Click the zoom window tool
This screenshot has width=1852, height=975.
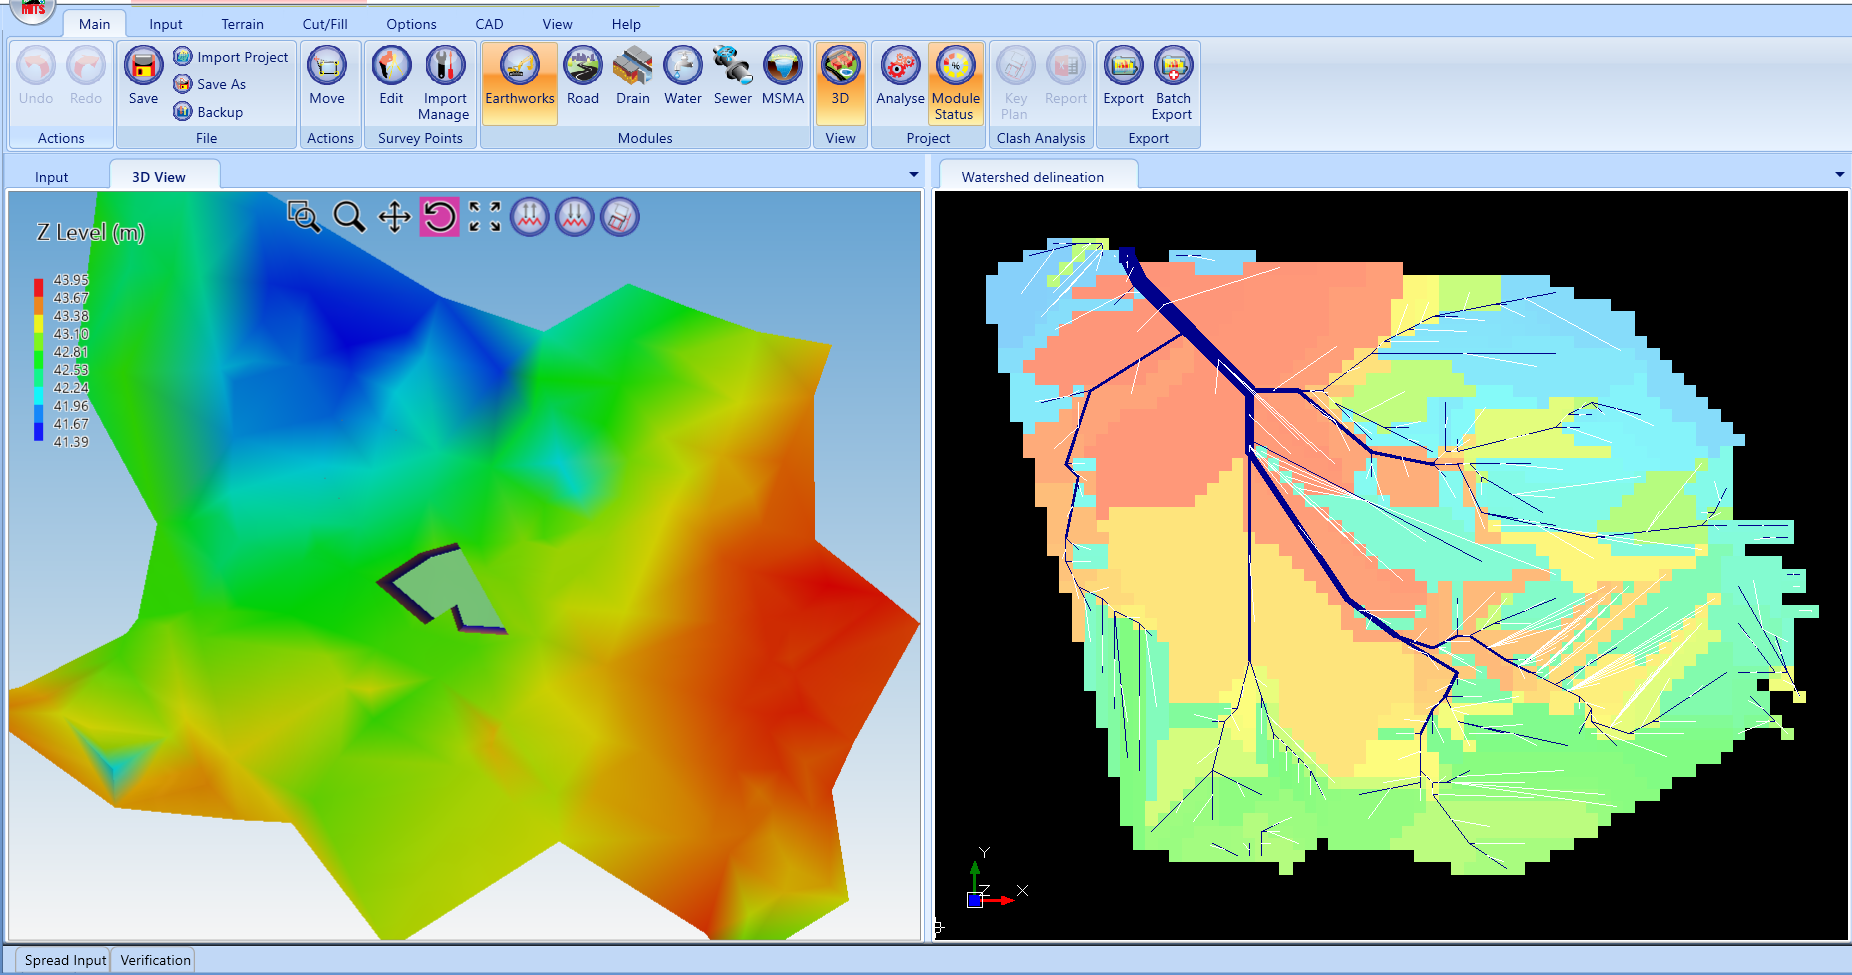pos(303,216)
